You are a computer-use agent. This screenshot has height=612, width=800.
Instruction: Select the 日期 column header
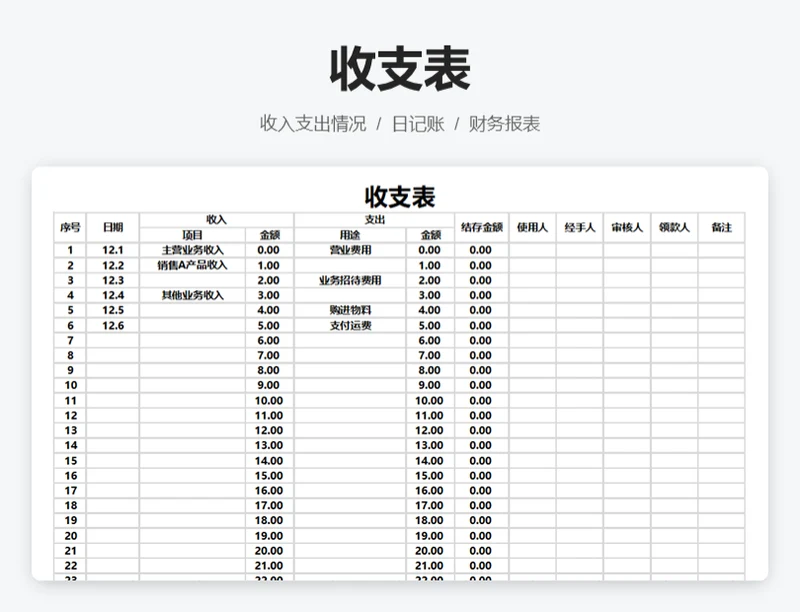pos(113,227)
